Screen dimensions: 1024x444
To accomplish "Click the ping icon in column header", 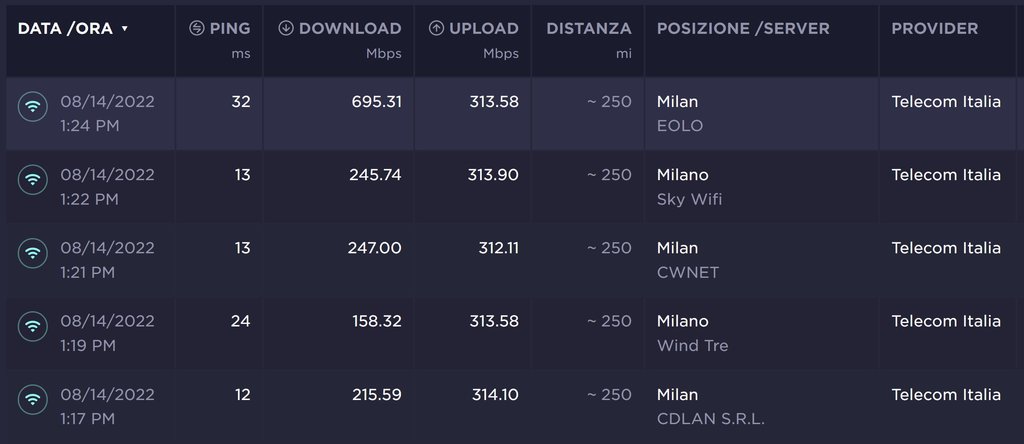I will click(x=197, y=29).
